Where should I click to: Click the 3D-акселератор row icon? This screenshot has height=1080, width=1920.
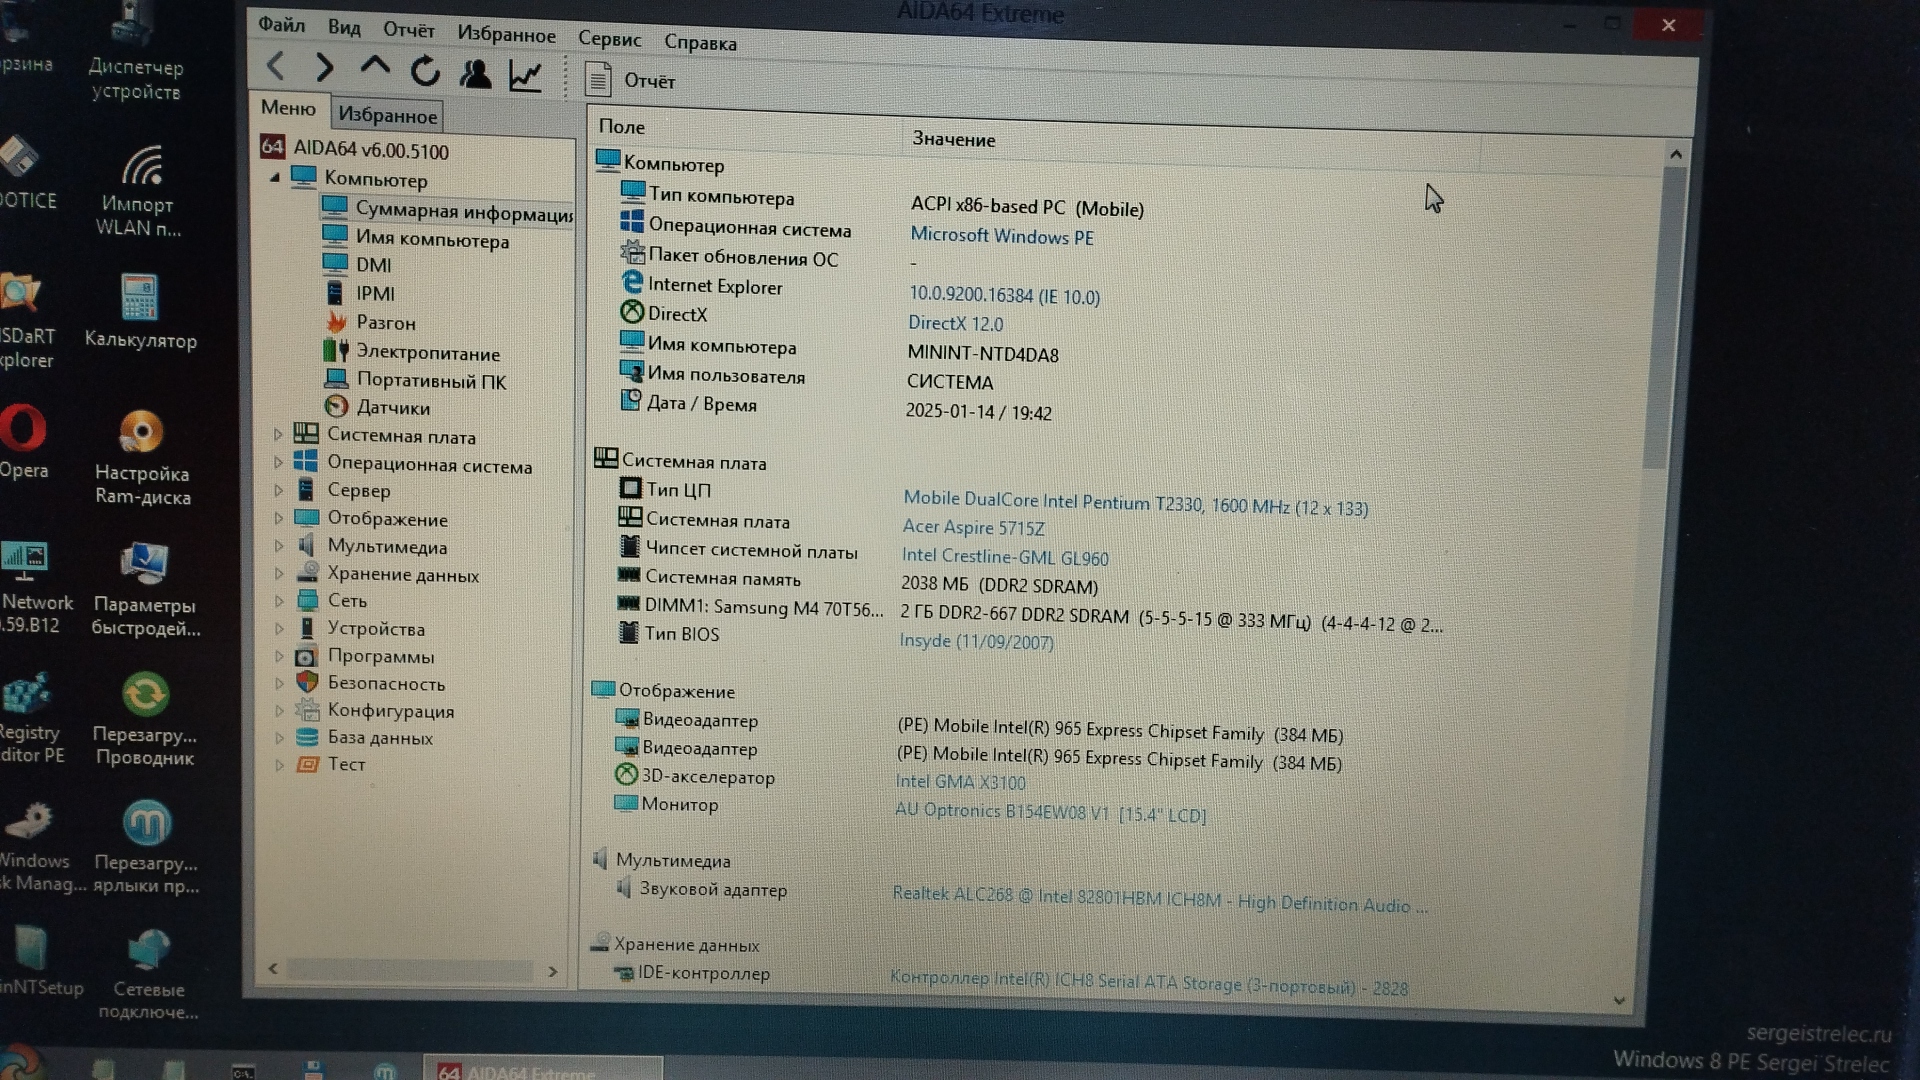(x=626, y=774)
